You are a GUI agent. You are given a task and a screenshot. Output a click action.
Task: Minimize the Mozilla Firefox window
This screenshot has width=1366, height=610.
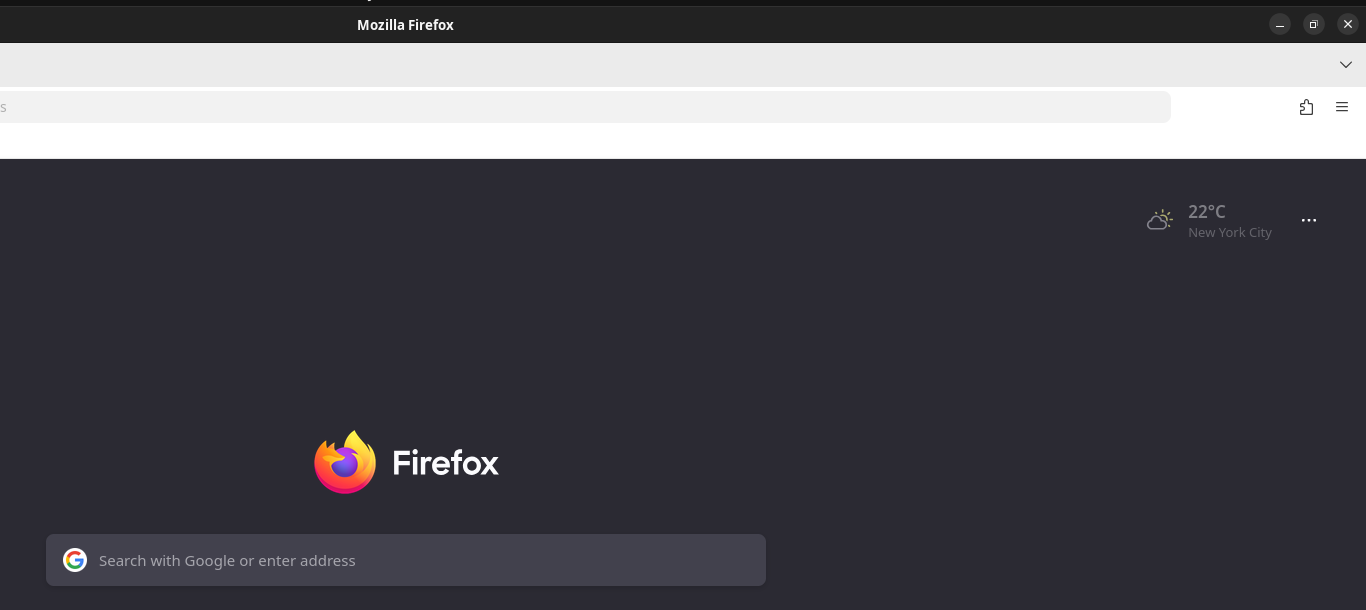[1280, 25]
